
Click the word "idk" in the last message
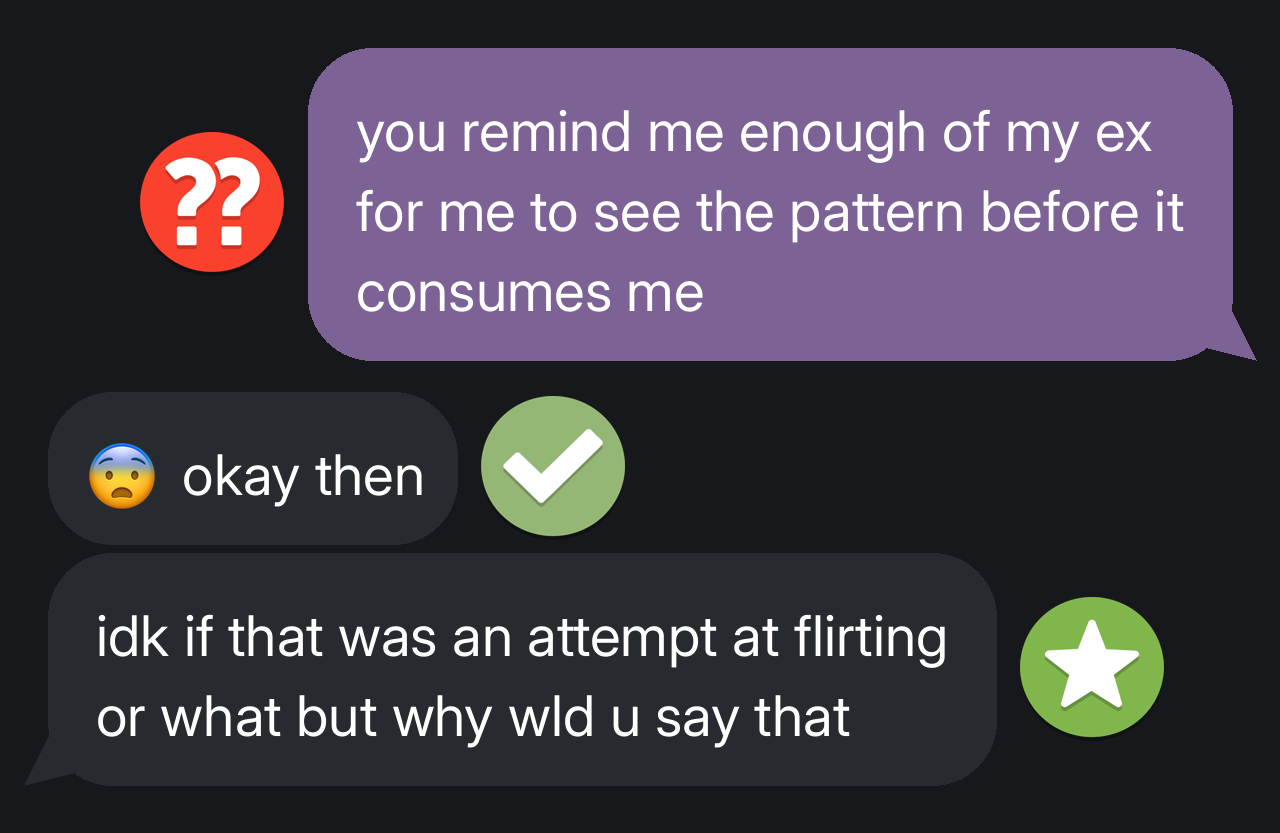131,639
